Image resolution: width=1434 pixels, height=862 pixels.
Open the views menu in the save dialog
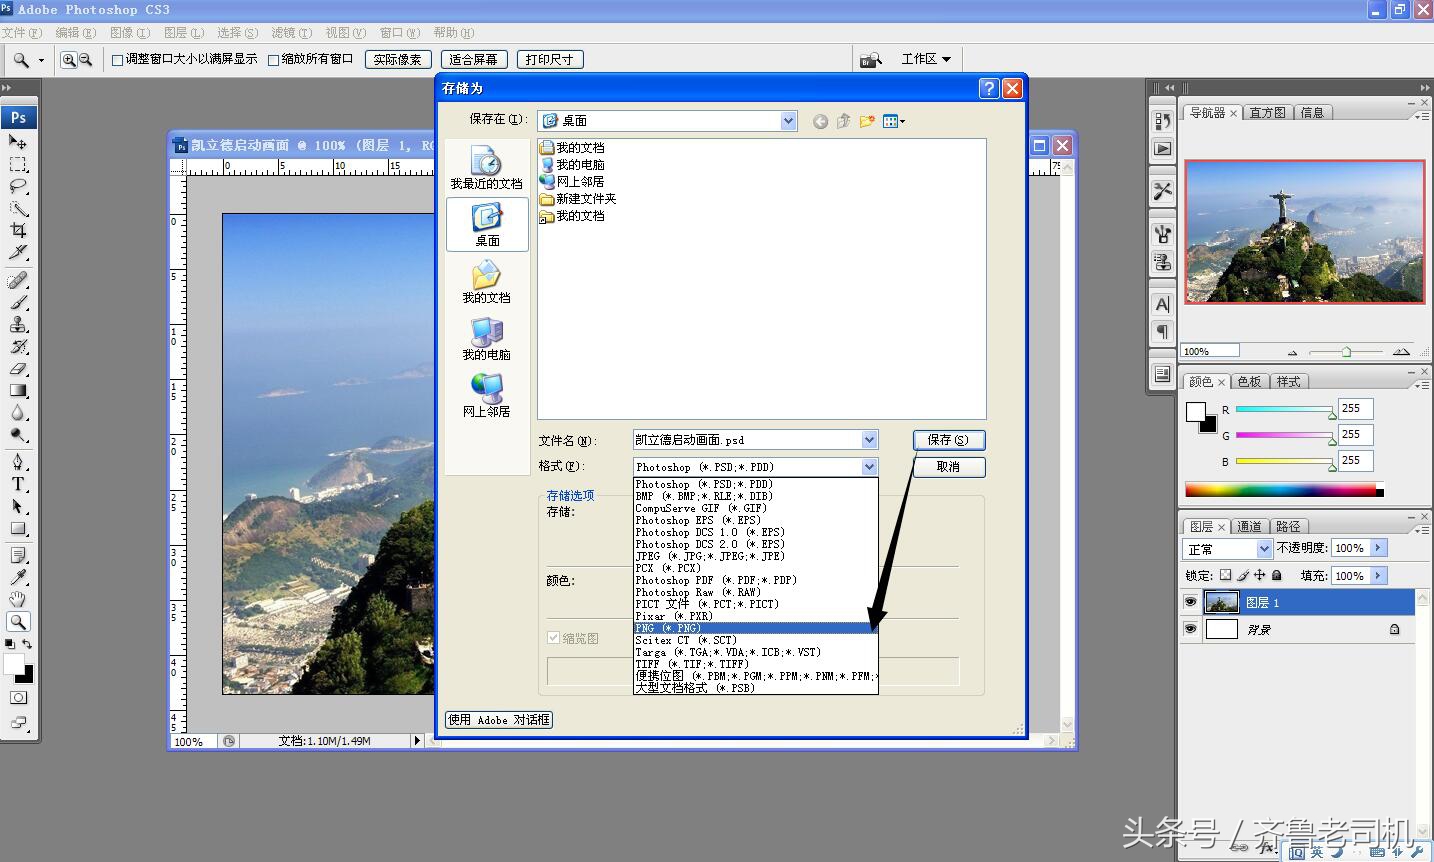pos(894,121)
